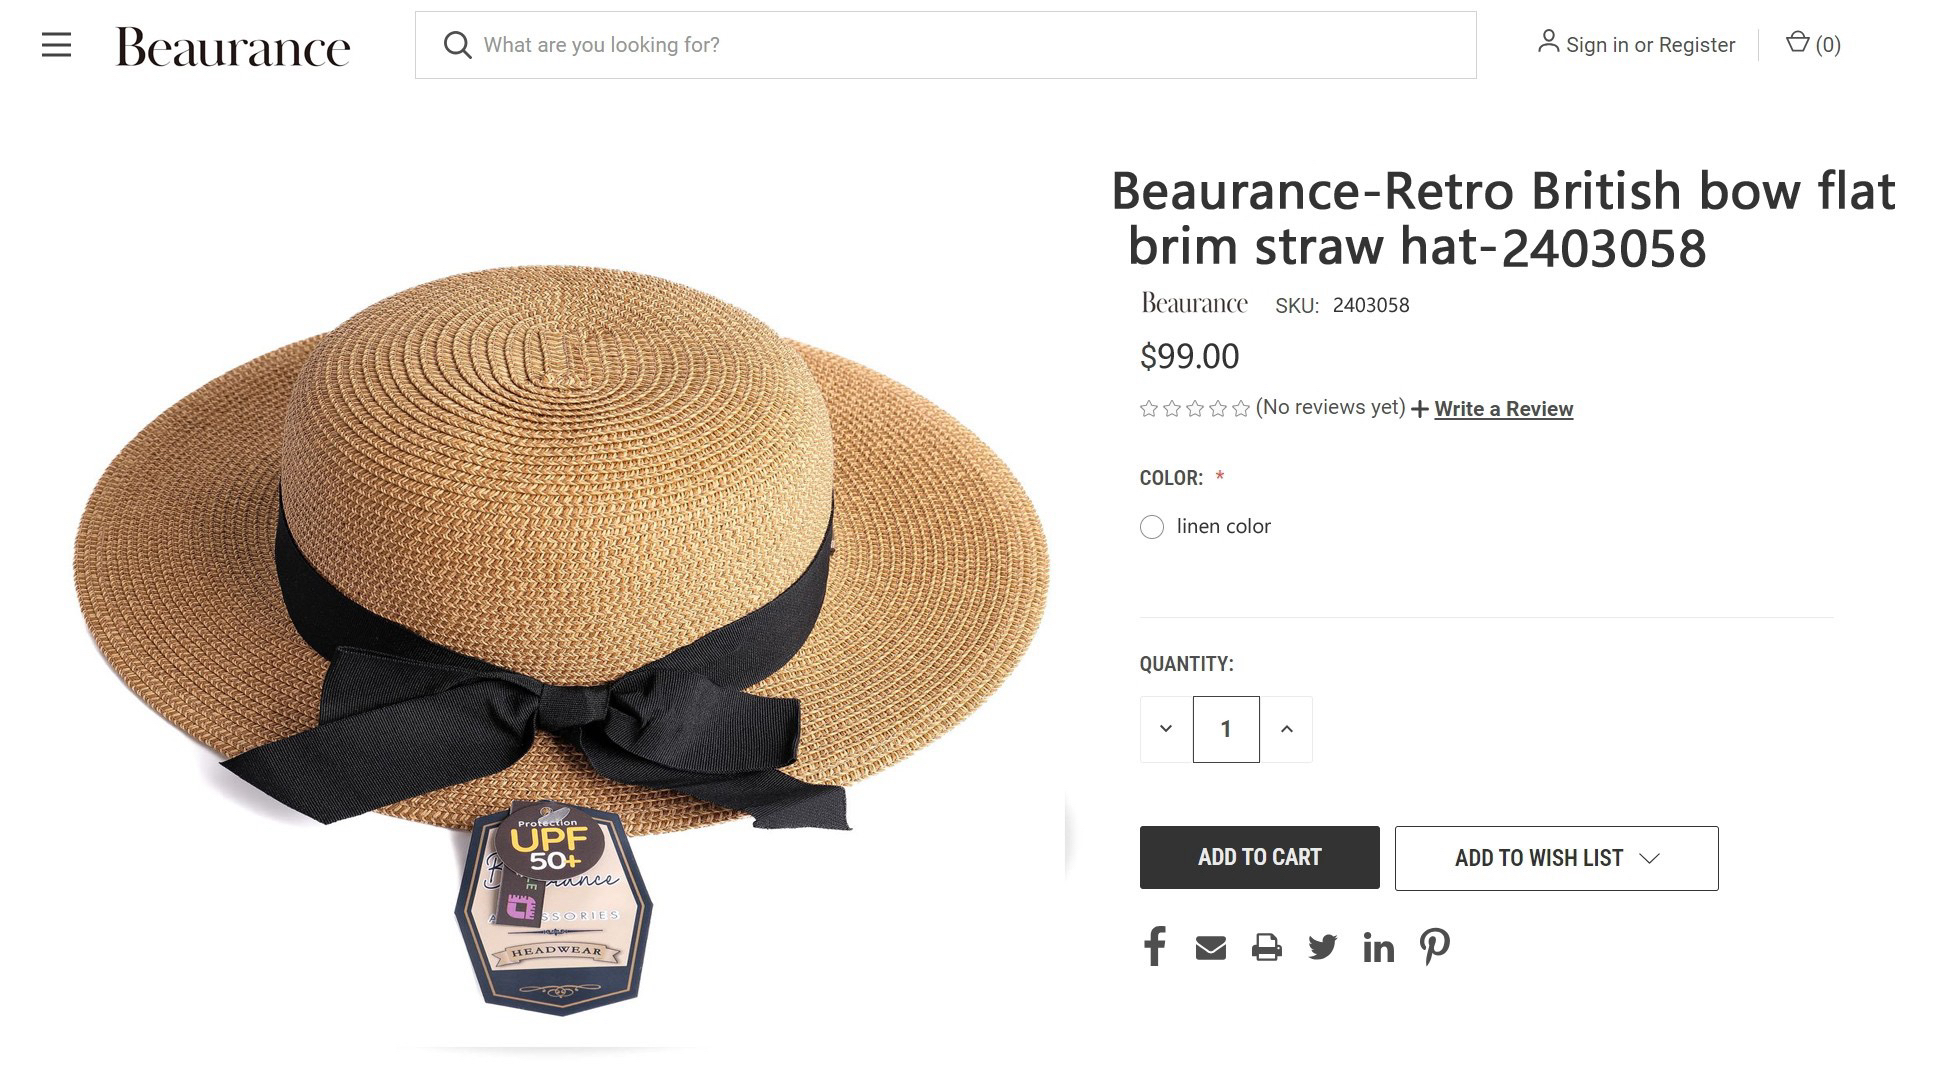Viewport: 1944px width, 1065px height.
Task: Click the Add to Cart button
Action: point(1259,858)
